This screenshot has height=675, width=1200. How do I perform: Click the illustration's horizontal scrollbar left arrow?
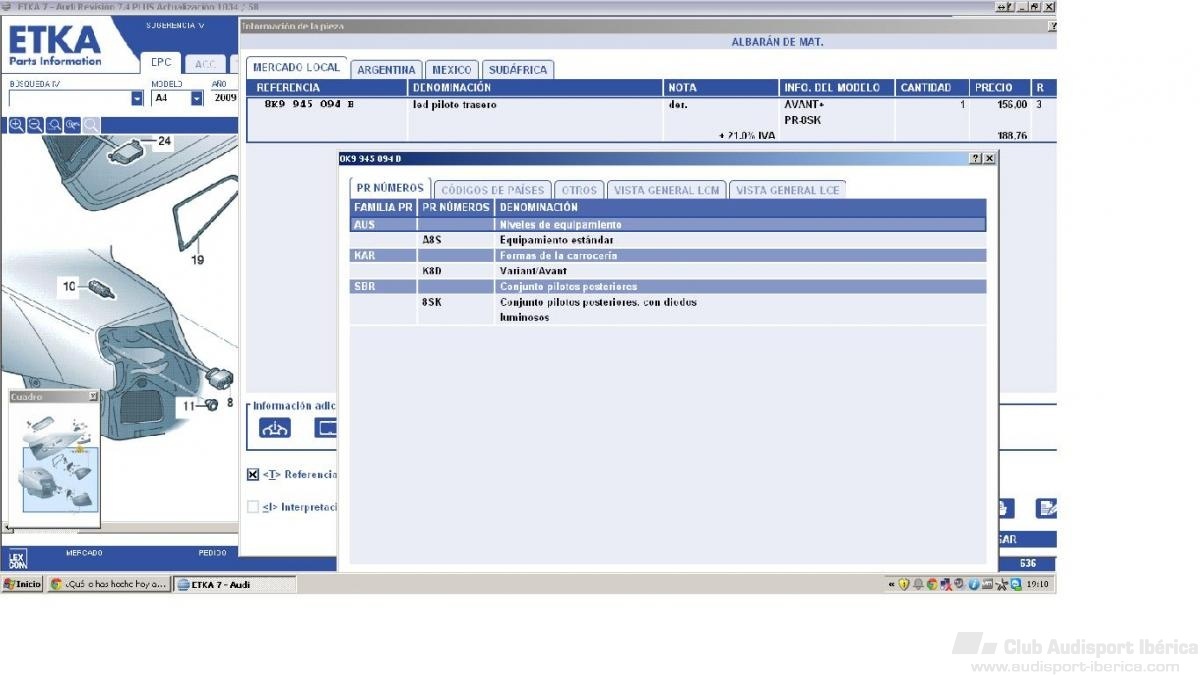pos(8,528)
